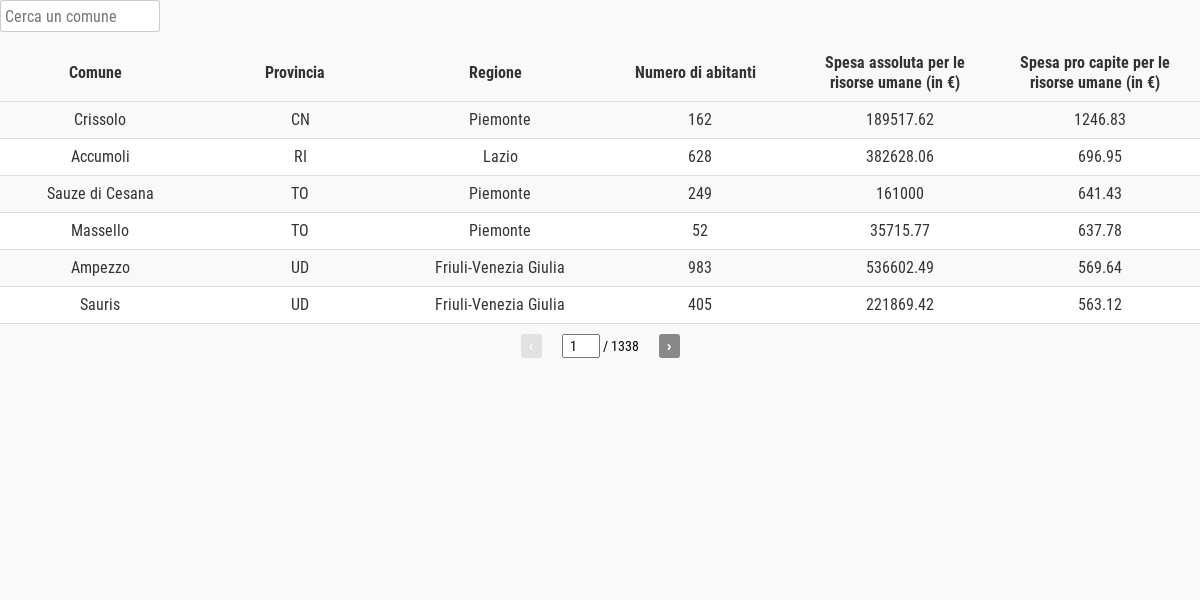The image size is (1200, 600).
Task: Sort by Numero di abitanti header
Action: 695,72
